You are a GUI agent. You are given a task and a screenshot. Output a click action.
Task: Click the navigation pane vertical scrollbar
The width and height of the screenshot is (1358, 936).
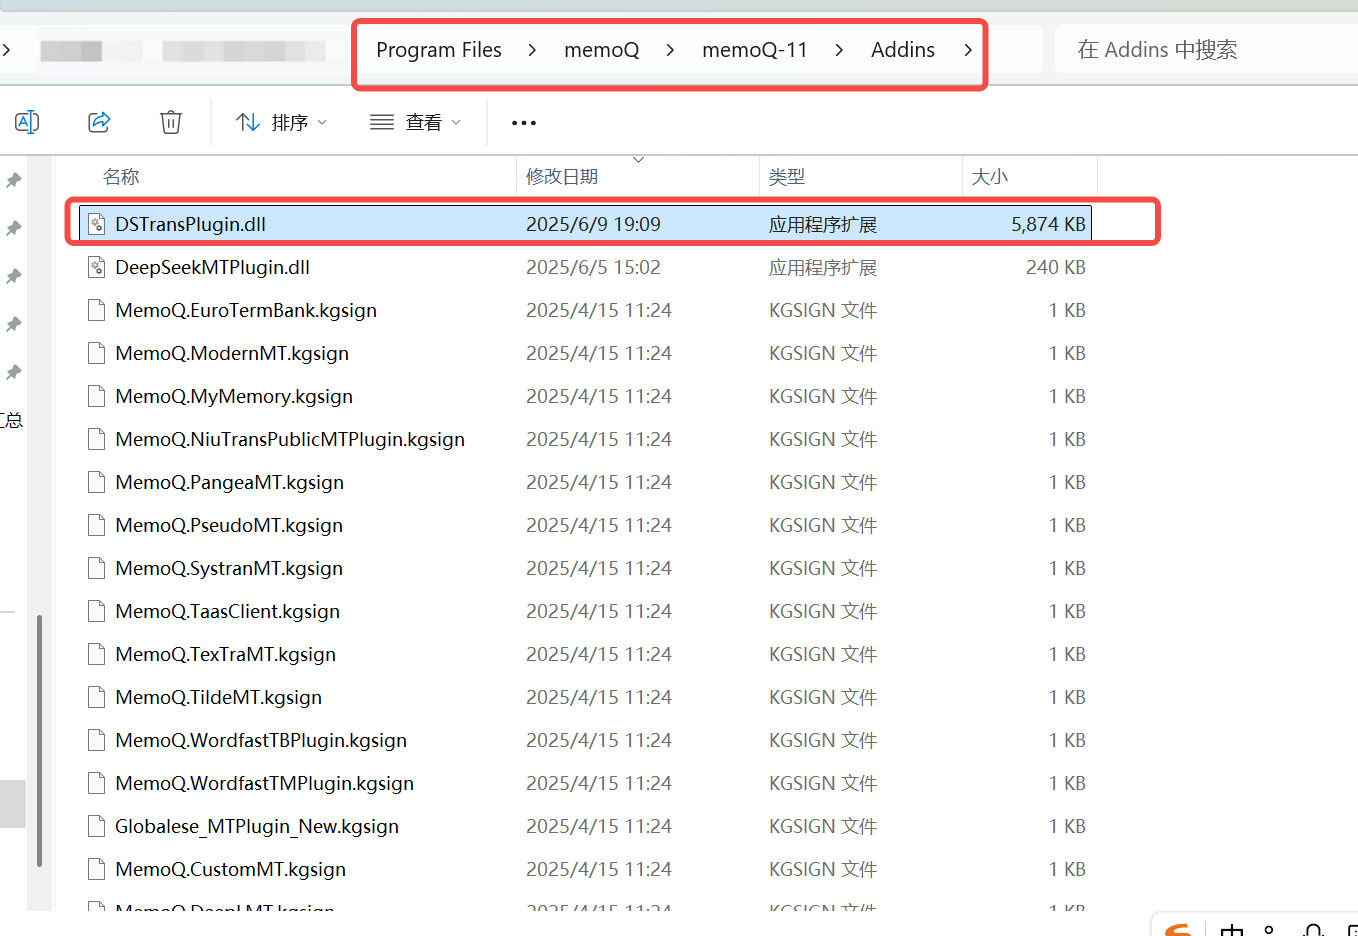(x=39, y=740)
